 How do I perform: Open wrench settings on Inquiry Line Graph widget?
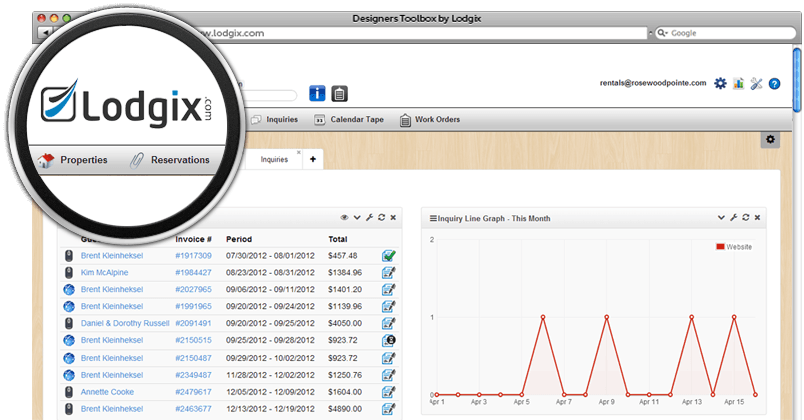pyautogui.click(x=733, y=217)
